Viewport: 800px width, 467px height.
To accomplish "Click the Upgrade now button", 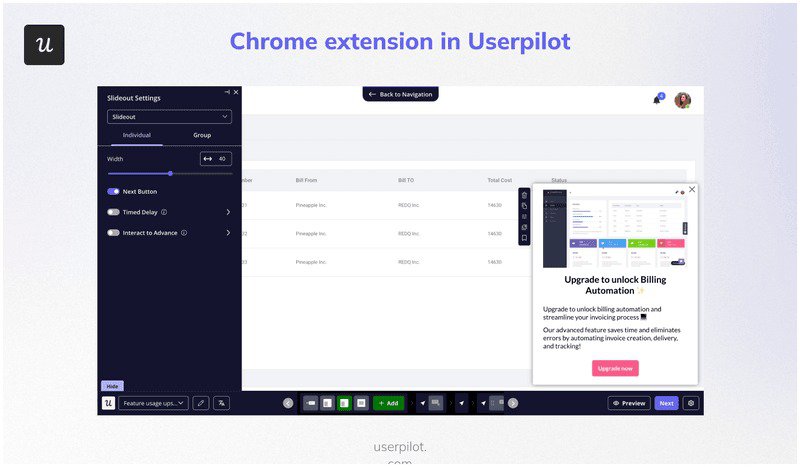I will click(x=615, y=368).
